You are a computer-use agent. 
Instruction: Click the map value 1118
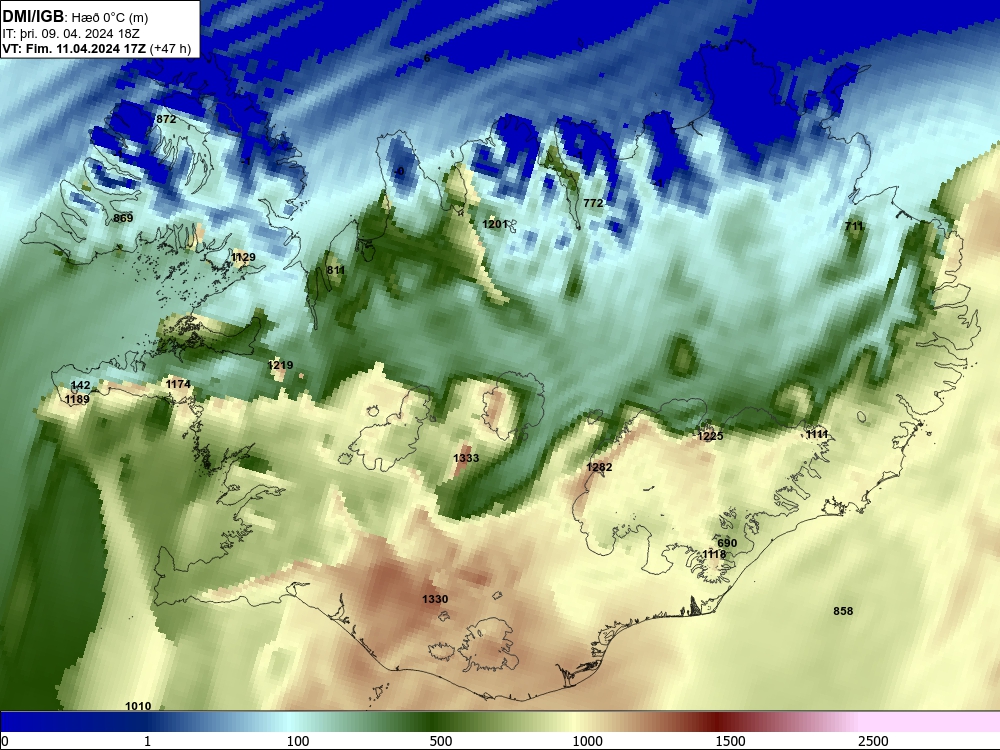click(x=714, y=554)
